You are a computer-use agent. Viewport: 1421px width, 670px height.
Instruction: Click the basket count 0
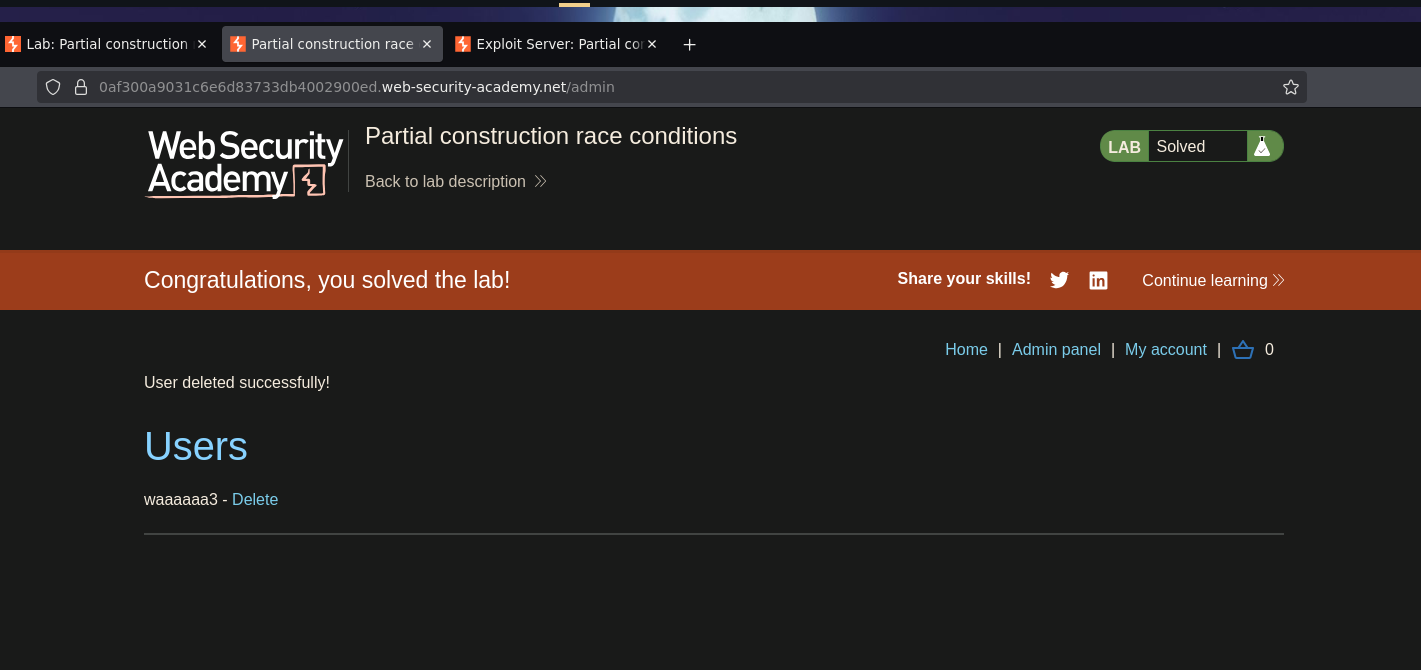tap(1269, 350)
